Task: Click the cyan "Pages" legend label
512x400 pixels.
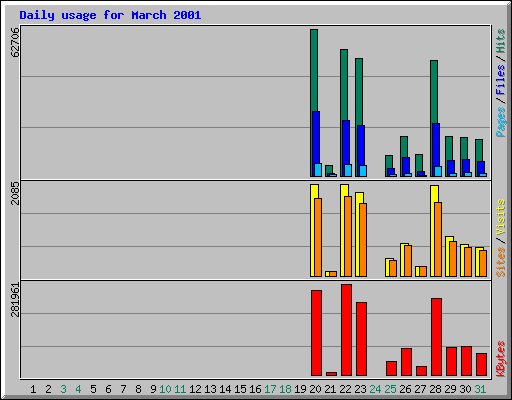Action: tap(500, 122)
